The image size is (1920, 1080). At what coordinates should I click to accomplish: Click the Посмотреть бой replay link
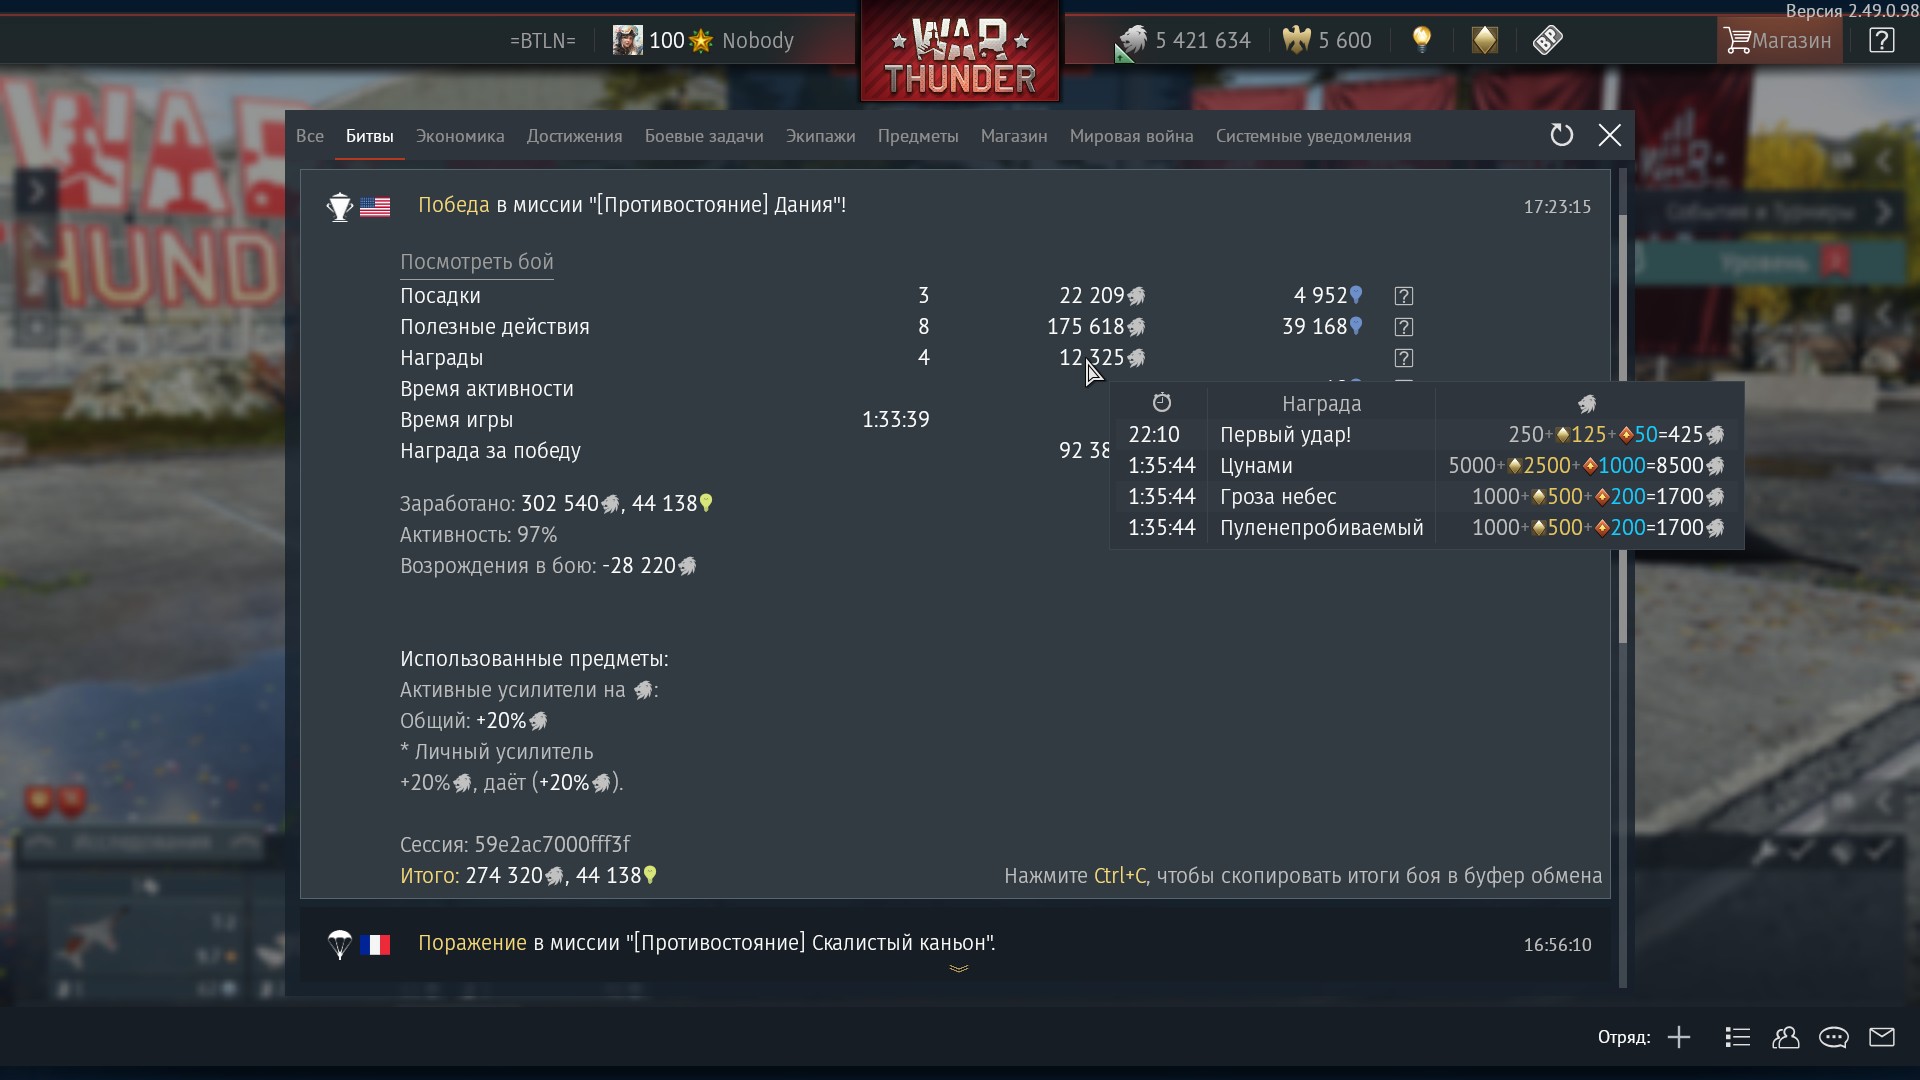pyautogui.click(x=477, y=262)
